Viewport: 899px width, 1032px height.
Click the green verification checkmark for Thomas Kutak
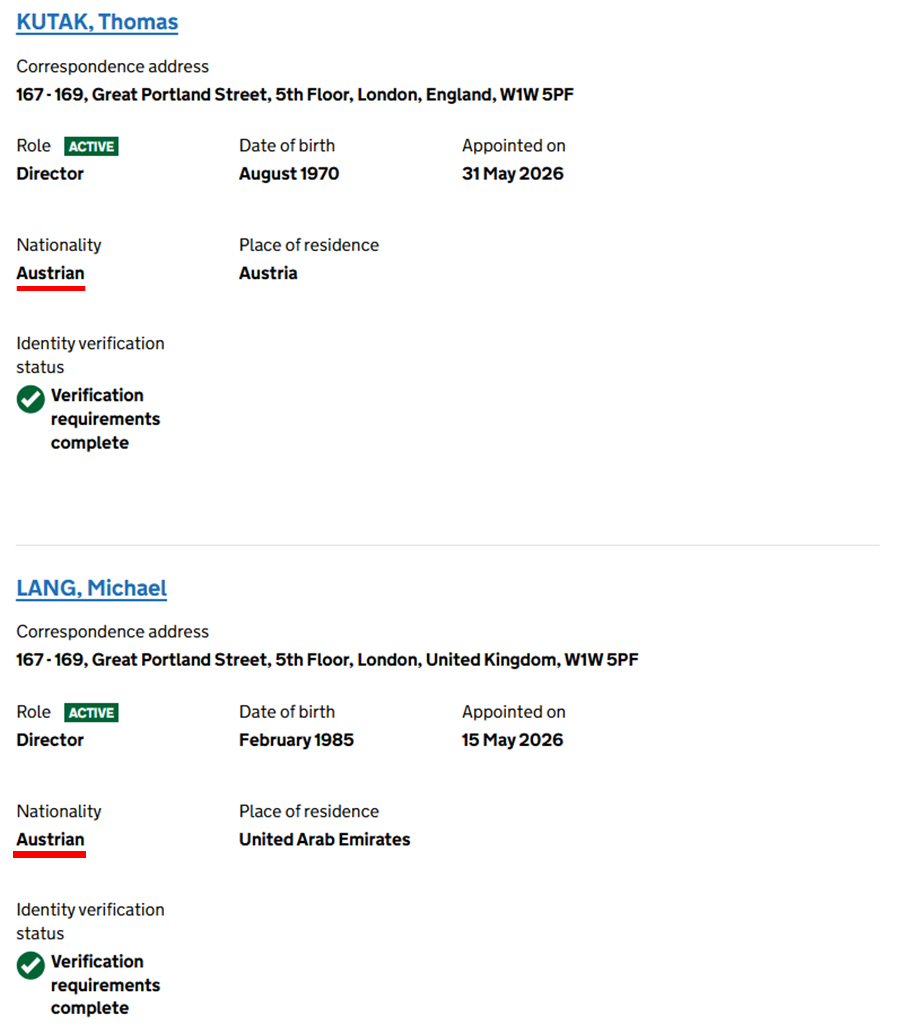point(30,399)
